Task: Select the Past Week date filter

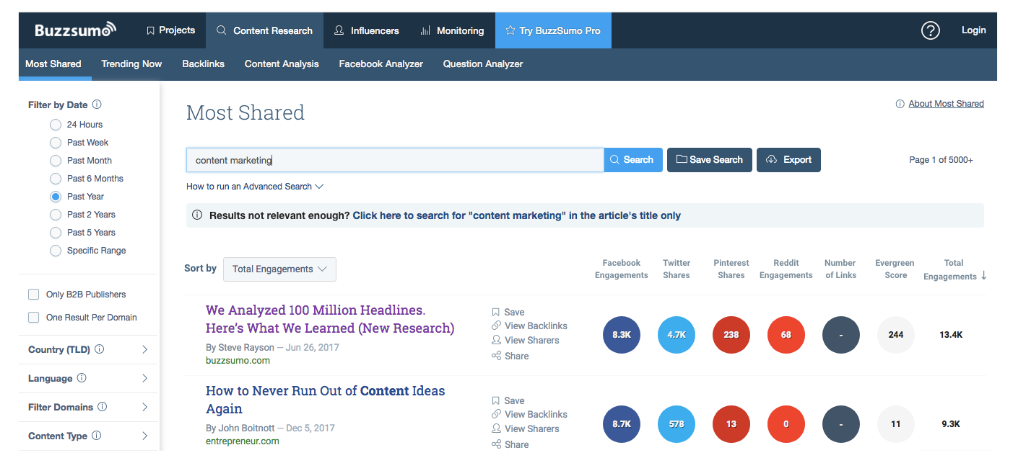Action: point(55,142)
